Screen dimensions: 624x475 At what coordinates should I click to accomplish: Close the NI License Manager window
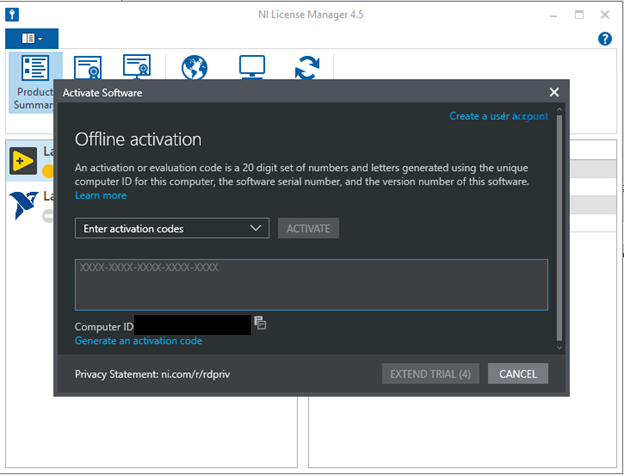pos(605,15)
